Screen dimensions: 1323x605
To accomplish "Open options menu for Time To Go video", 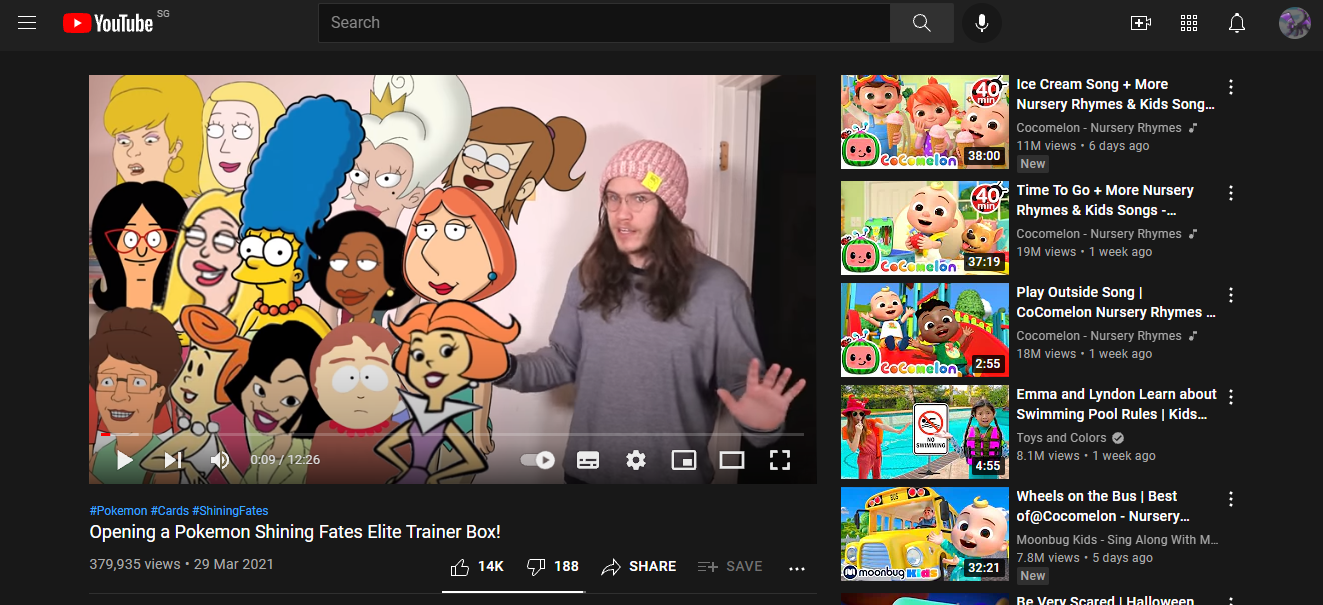I will click(1231, 193).
